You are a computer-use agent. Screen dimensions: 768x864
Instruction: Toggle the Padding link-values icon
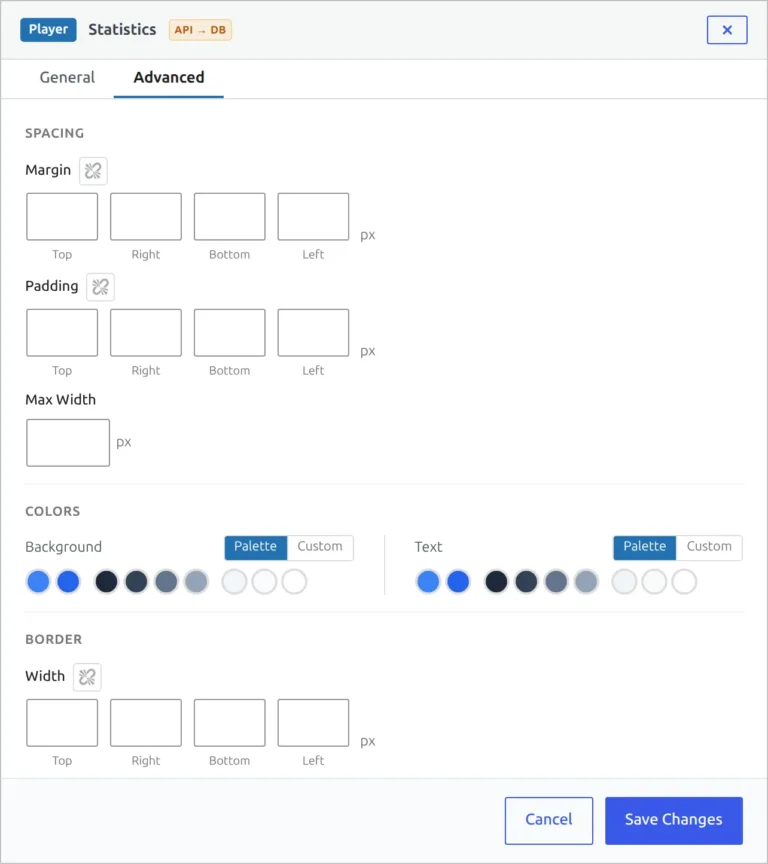click(x=100, y=287)
